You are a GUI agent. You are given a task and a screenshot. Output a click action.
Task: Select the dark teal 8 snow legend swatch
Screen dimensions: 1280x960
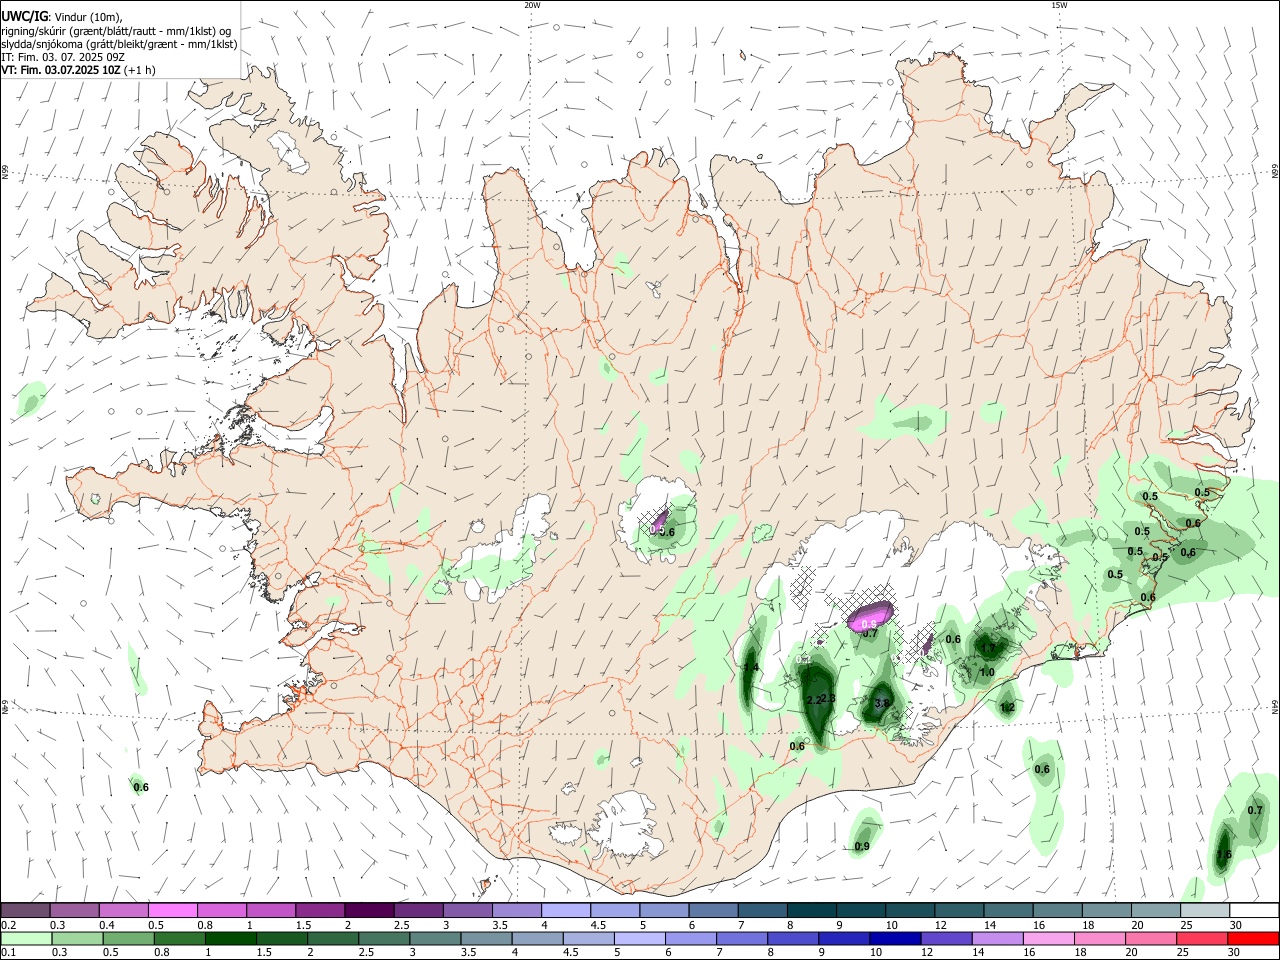click(x=811, y=910)
